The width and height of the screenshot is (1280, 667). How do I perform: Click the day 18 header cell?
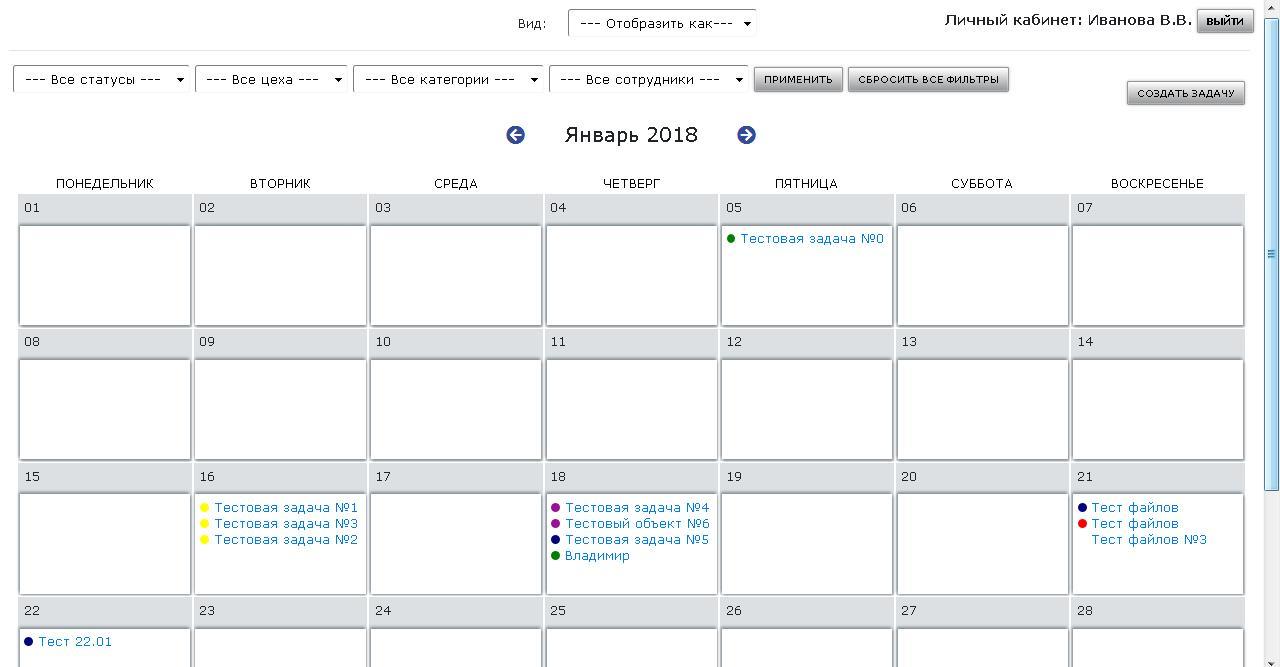click(631, 477)
